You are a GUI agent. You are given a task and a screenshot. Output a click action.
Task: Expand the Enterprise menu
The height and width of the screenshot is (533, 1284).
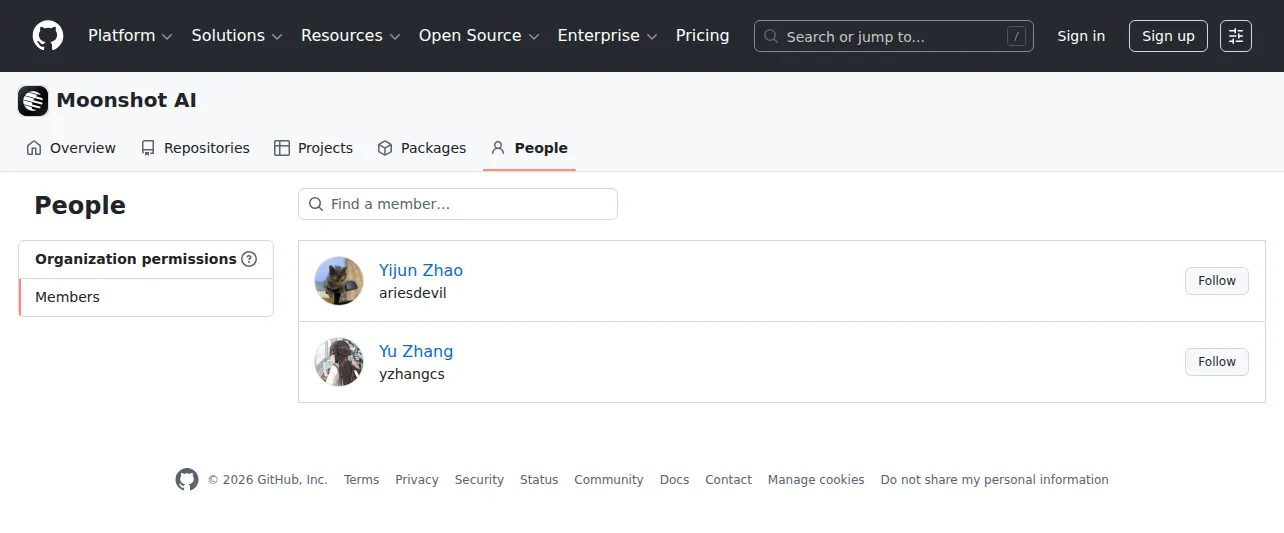coord(607,36)
